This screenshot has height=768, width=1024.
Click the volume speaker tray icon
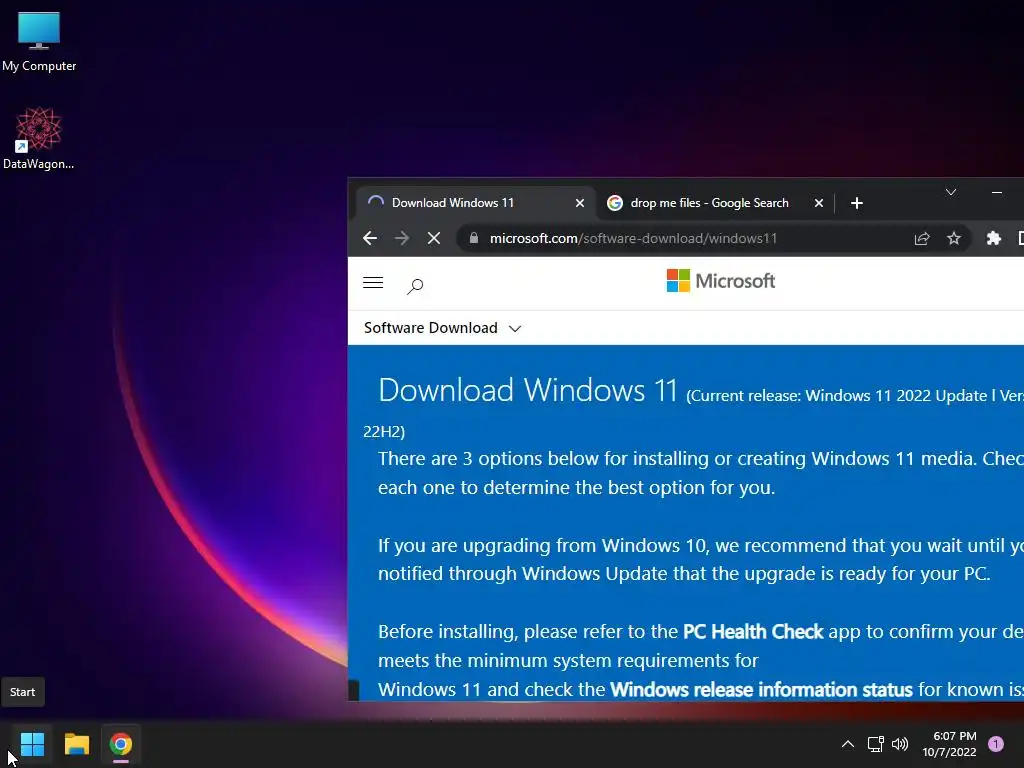(900, 744)
